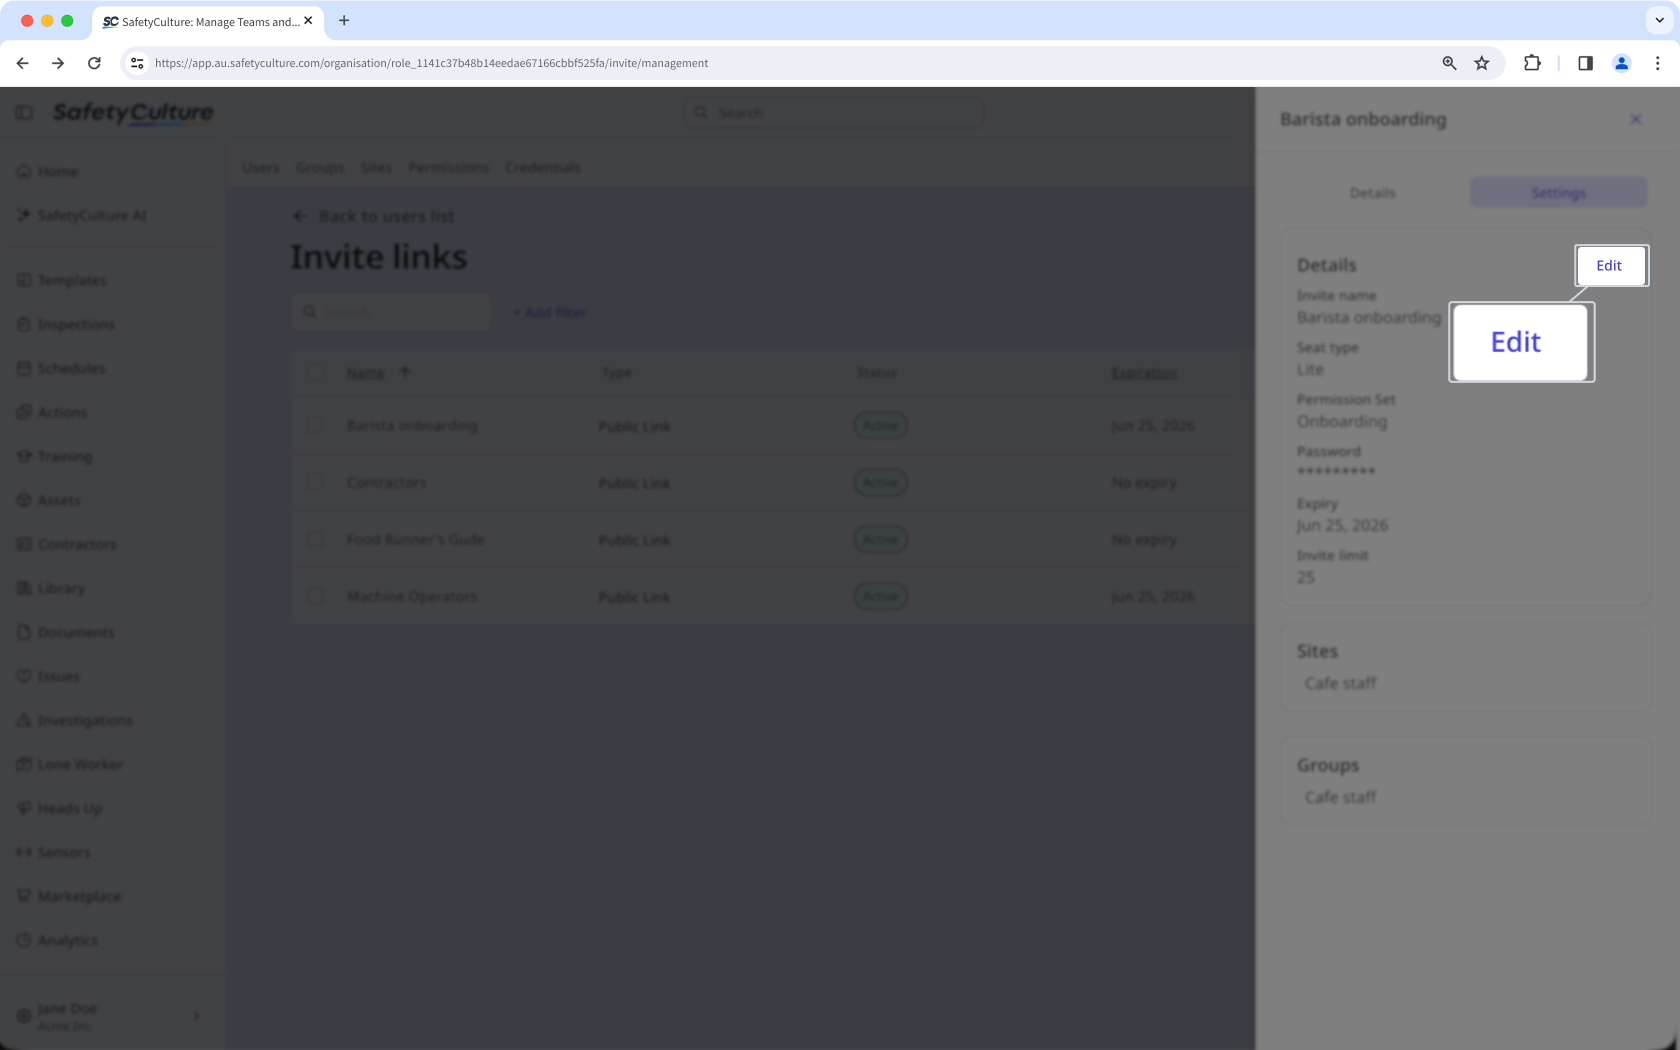Click the Active status badge for Contractors
Image resolution: width=1680 pixels, height=1050 pixels.
tap(881, 482)
